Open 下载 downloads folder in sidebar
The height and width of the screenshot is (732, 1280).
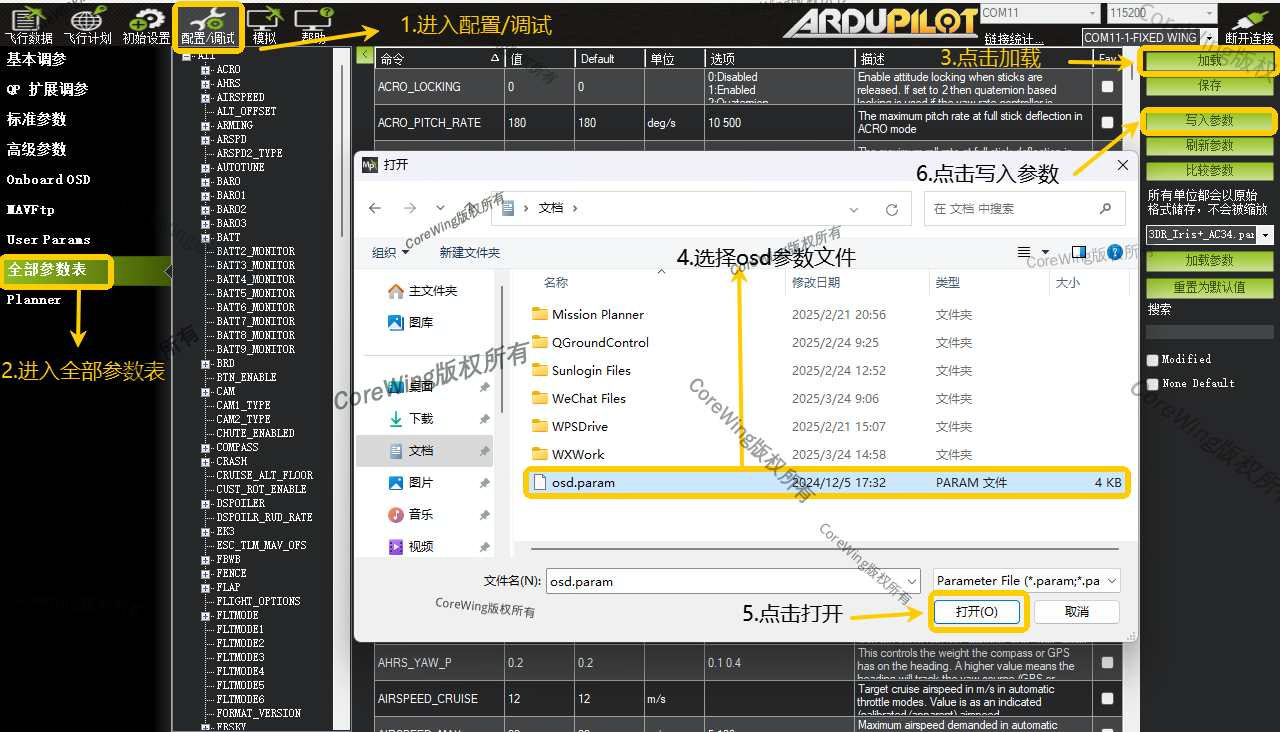tap(421, 418)
